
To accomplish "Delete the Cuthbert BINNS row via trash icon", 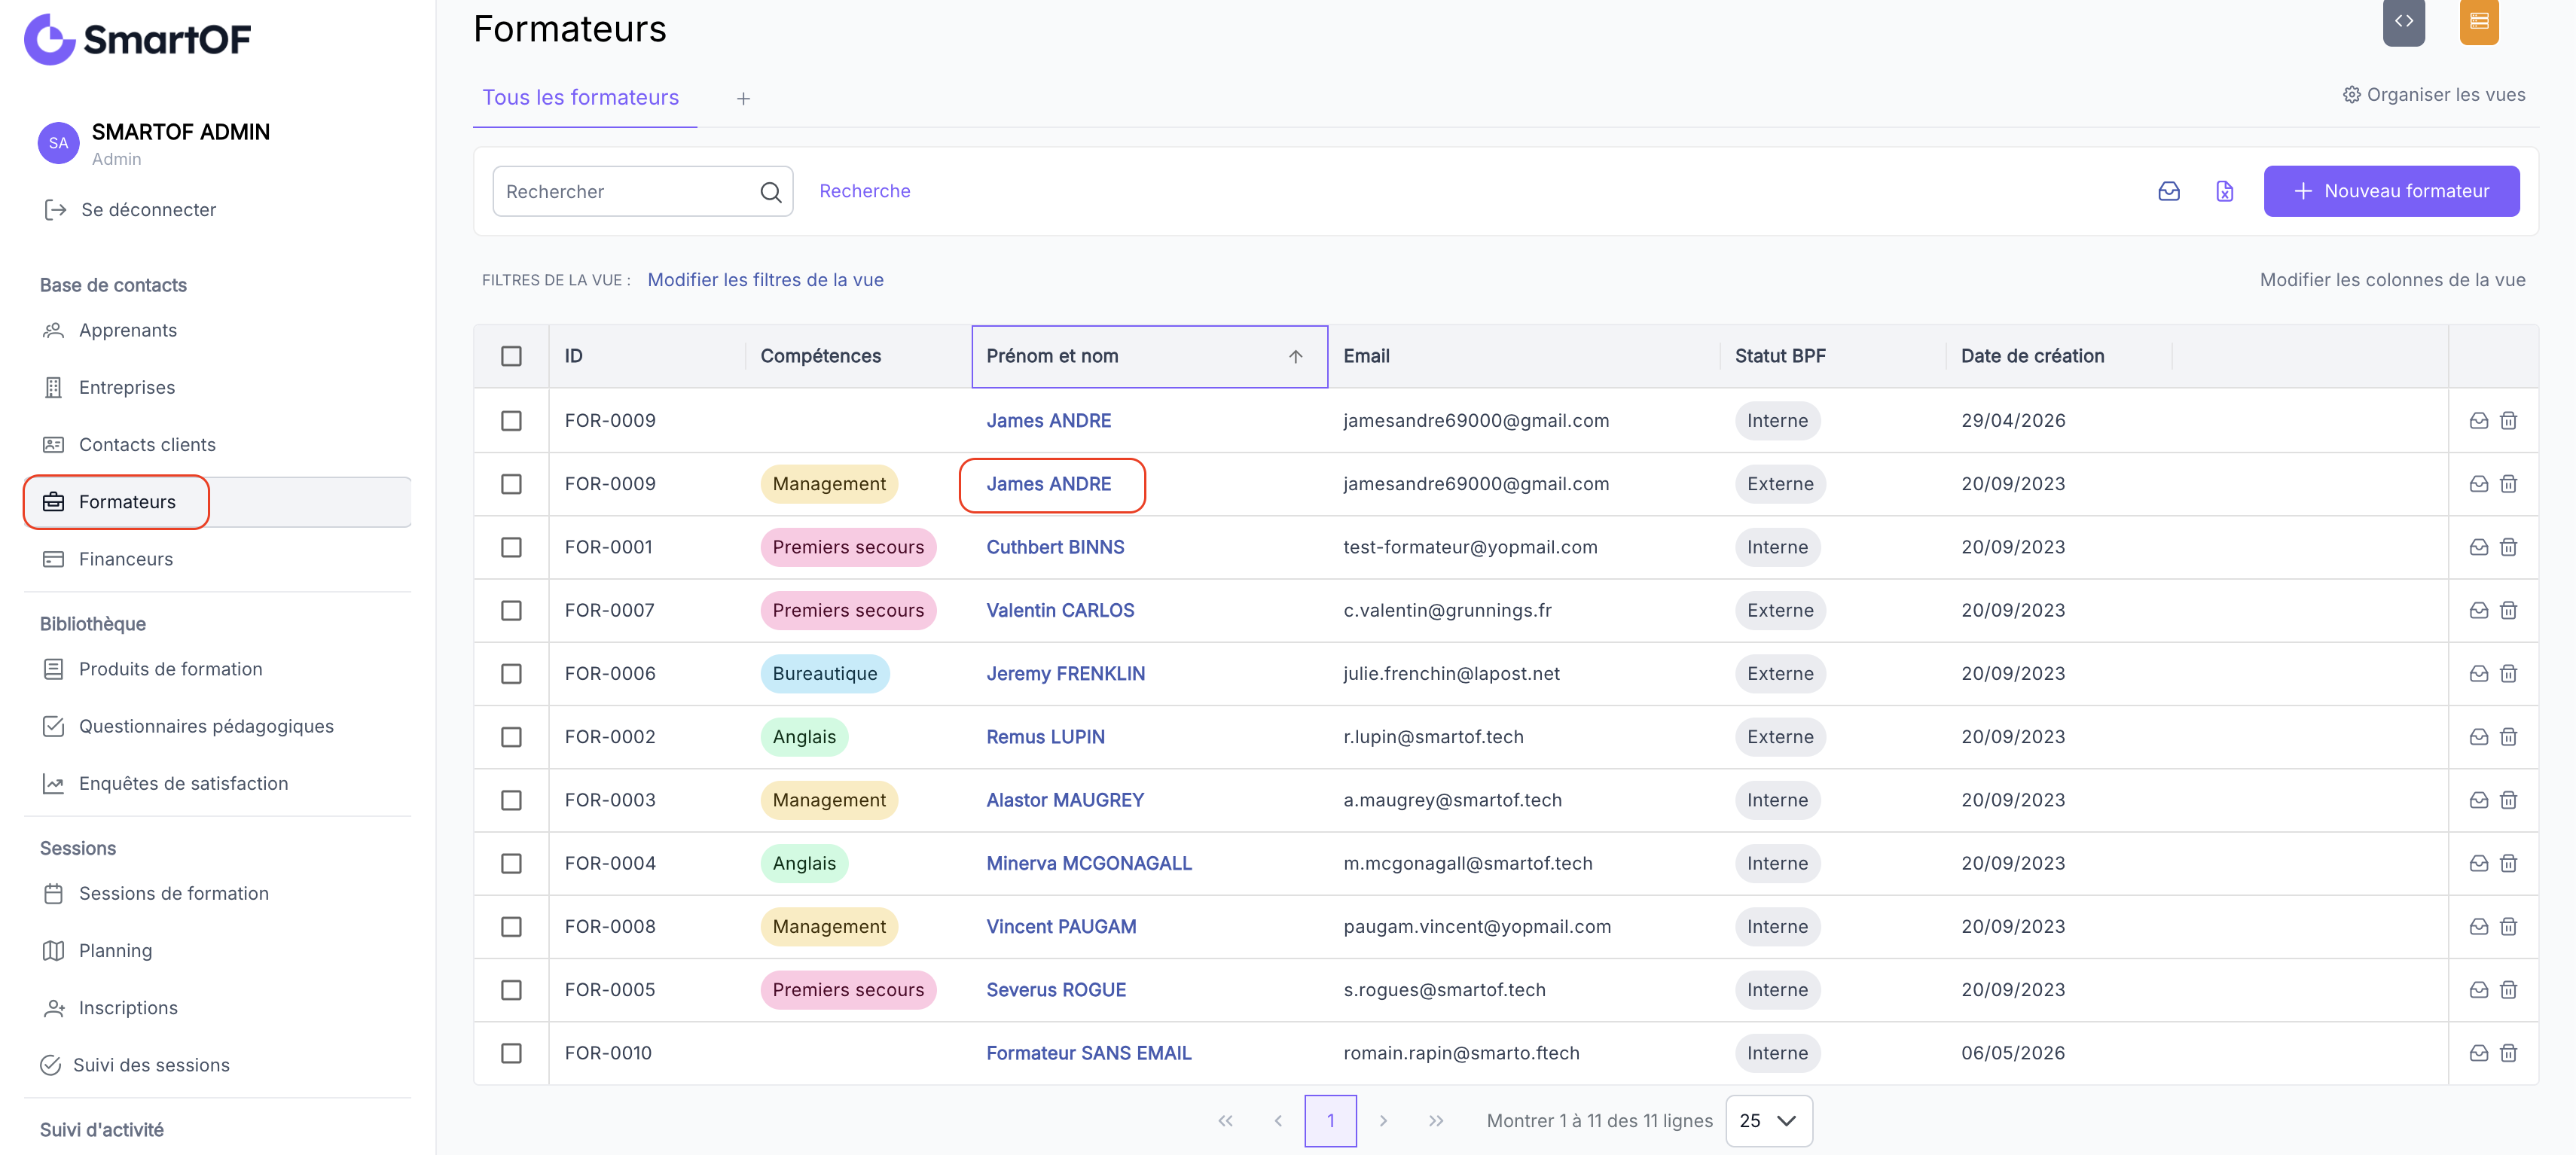I will click(2508, 547).
